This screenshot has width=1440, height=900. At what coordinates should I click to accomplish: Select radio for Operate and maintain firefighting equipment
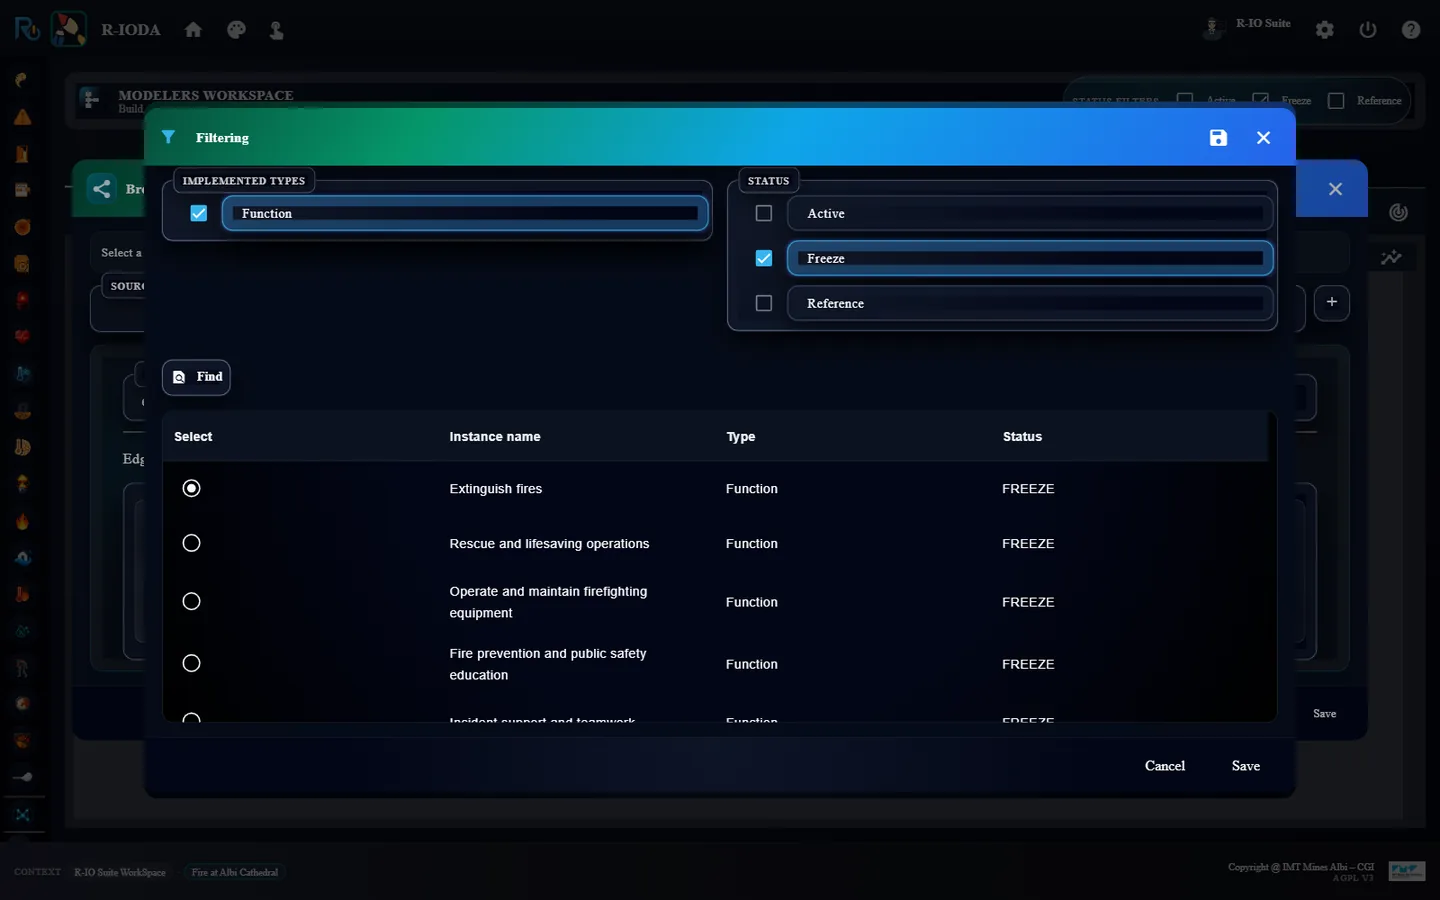[192, 601]
